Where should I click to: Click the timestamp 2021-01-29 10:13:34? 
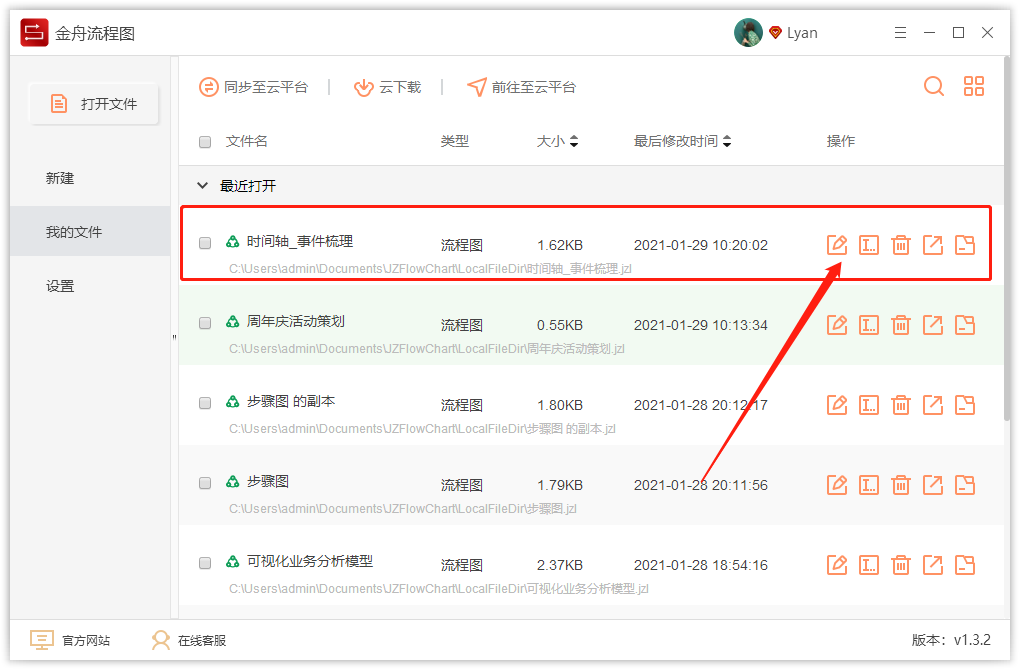pyautogui.click(x=701, y=325)
